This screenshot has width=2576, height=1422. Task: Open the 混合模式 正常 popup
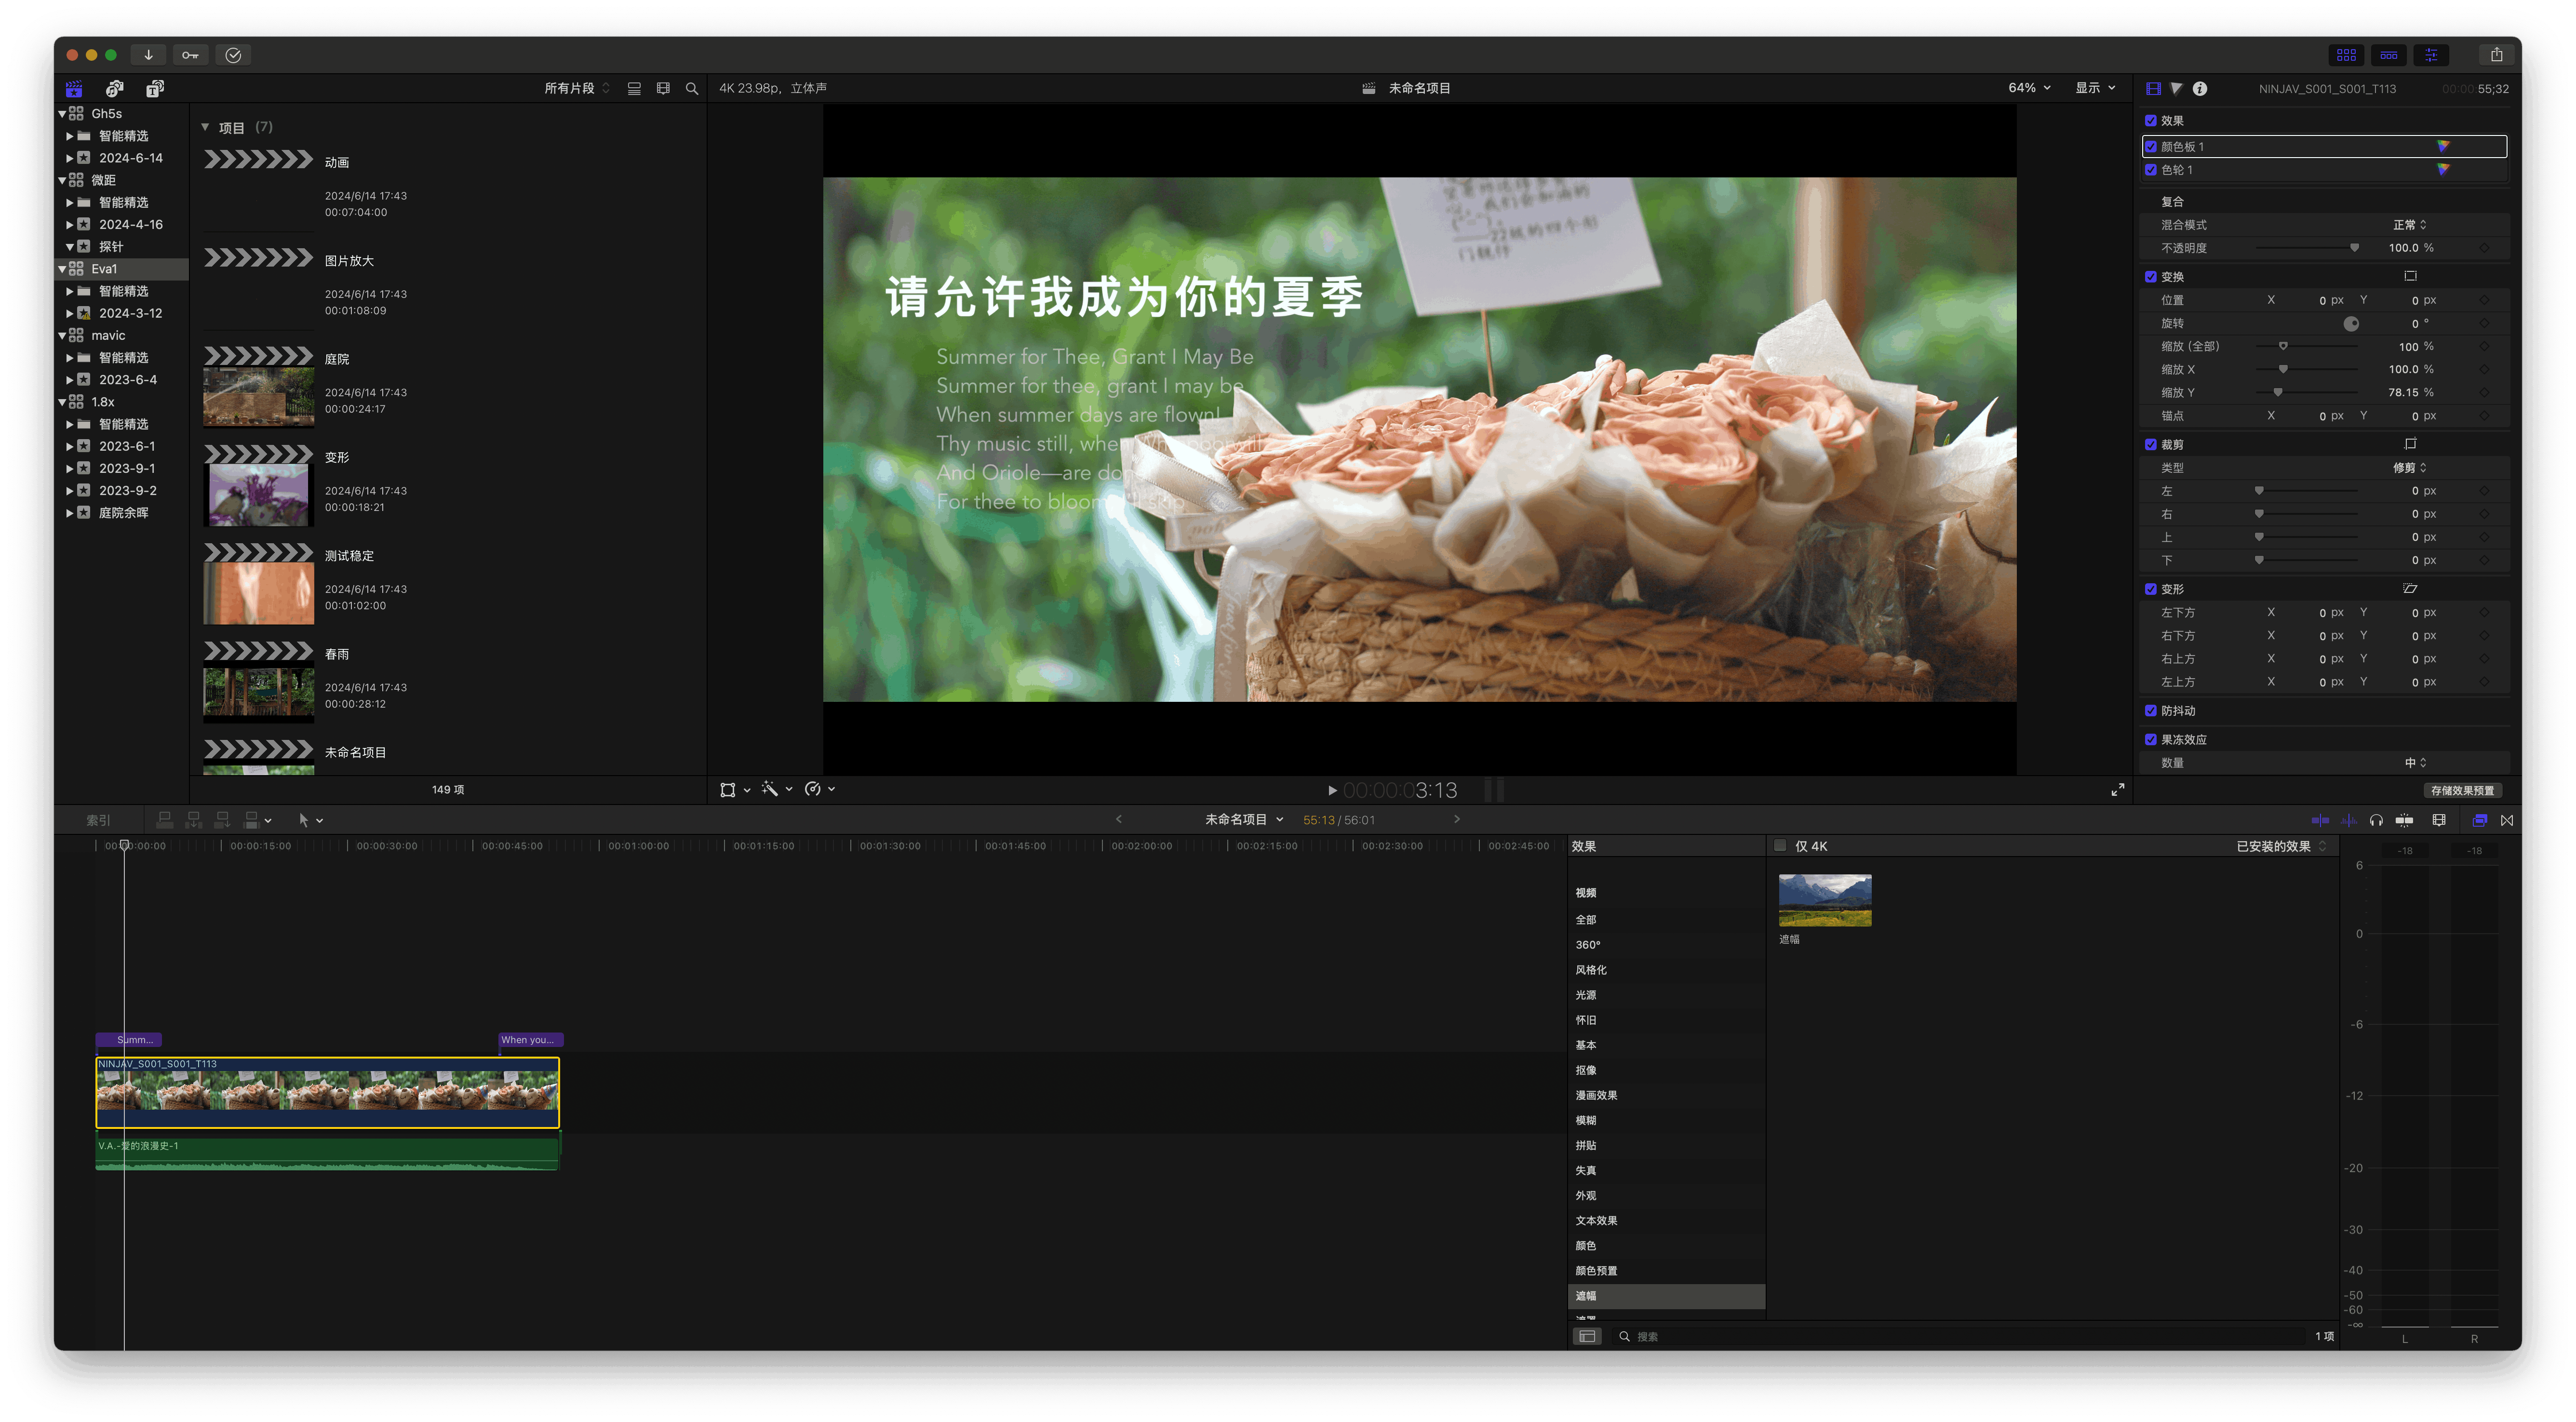2410,225
